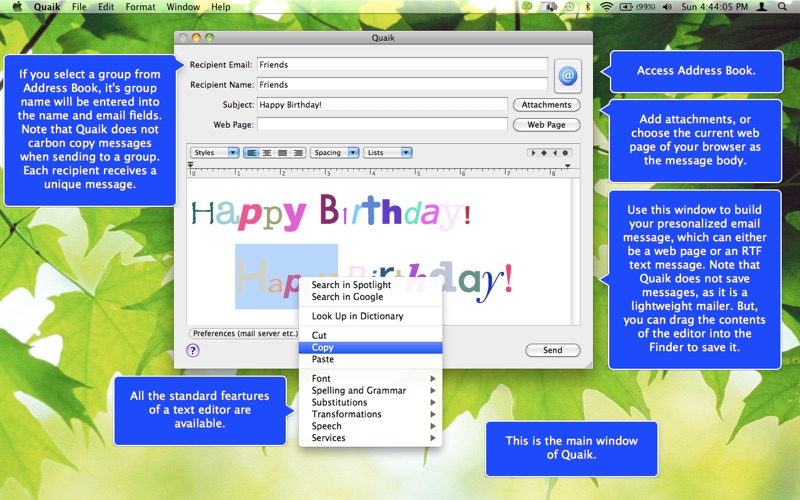Open Spotlight search magnifier
The height and width of the screenshot is (500, 800).
pos(782,7)
